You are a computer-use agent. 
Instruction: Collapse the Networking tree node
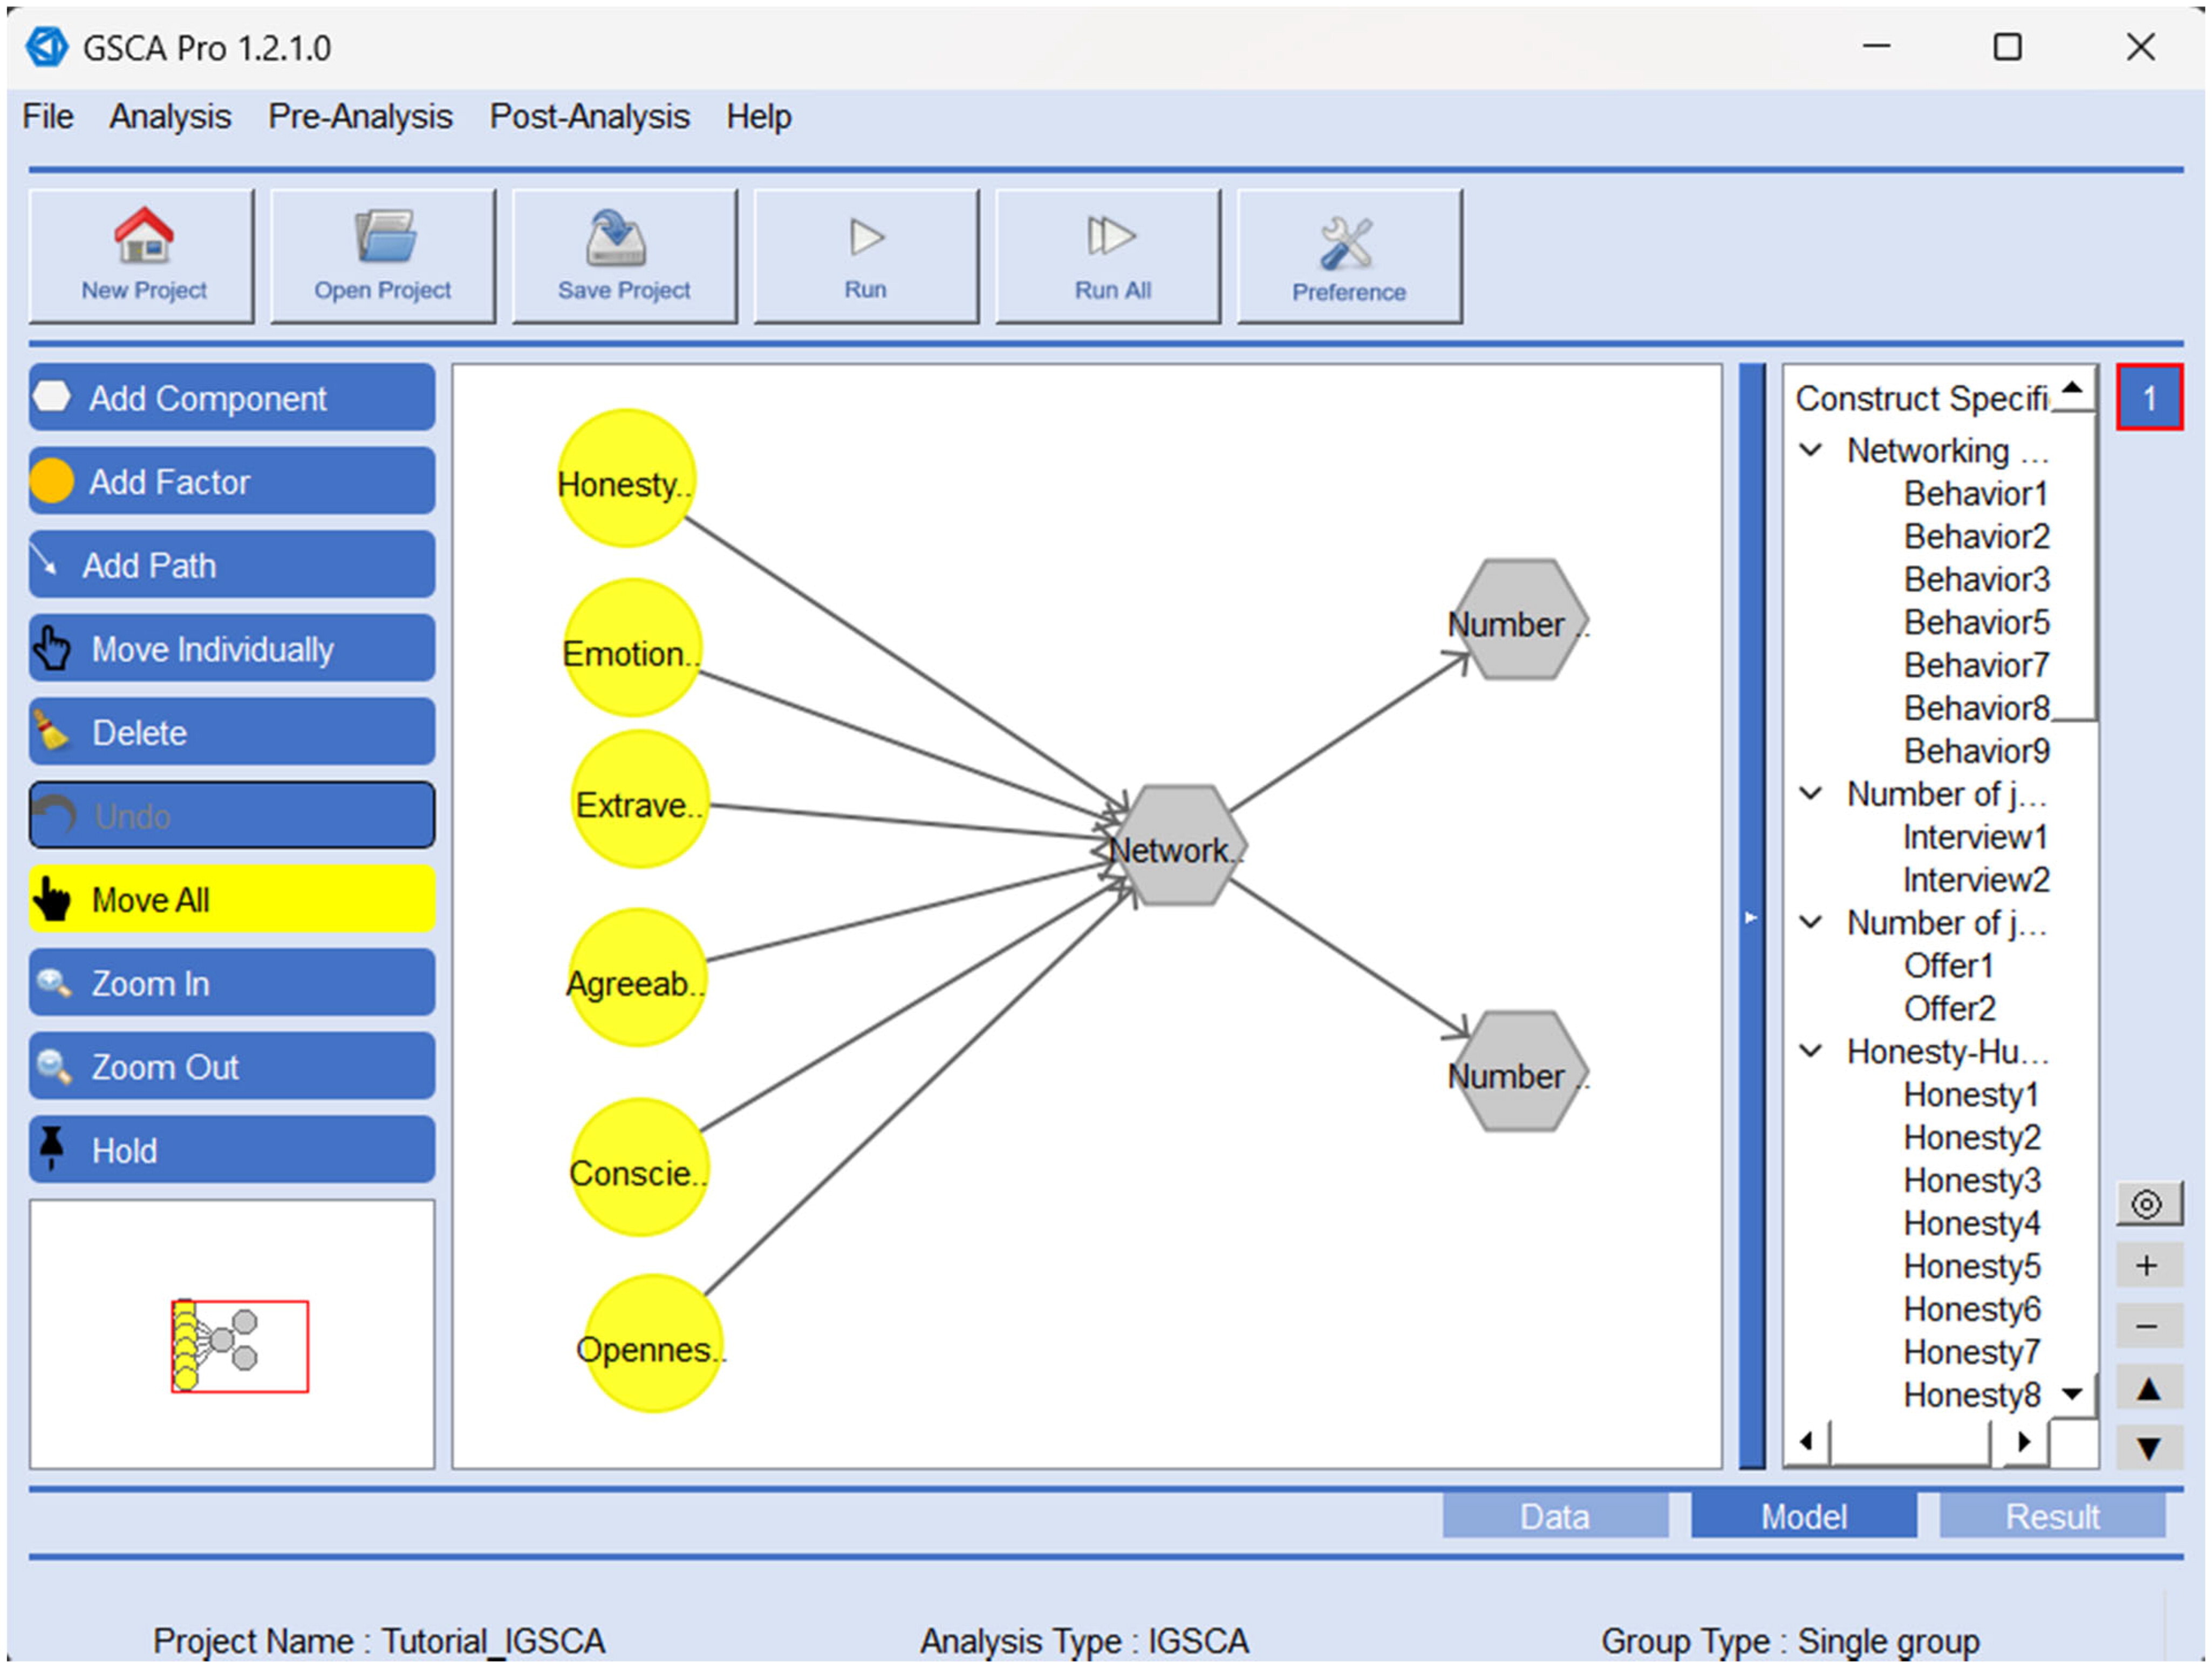click(x=1811, y=450)
